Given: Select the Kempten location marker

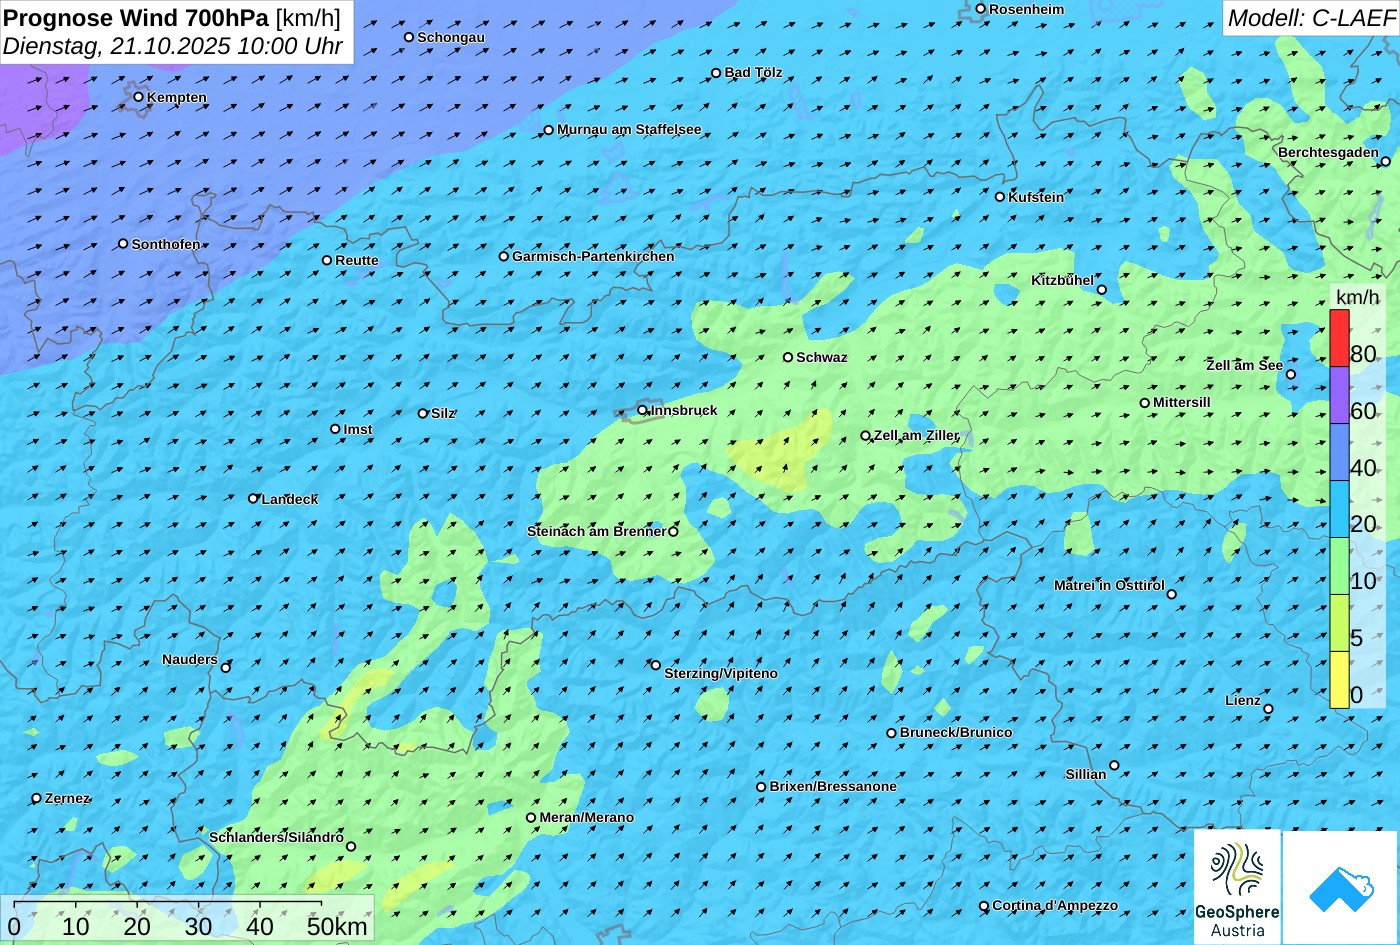Looking at the screenshot, I should pyautogui.click(x=138, y=97).
